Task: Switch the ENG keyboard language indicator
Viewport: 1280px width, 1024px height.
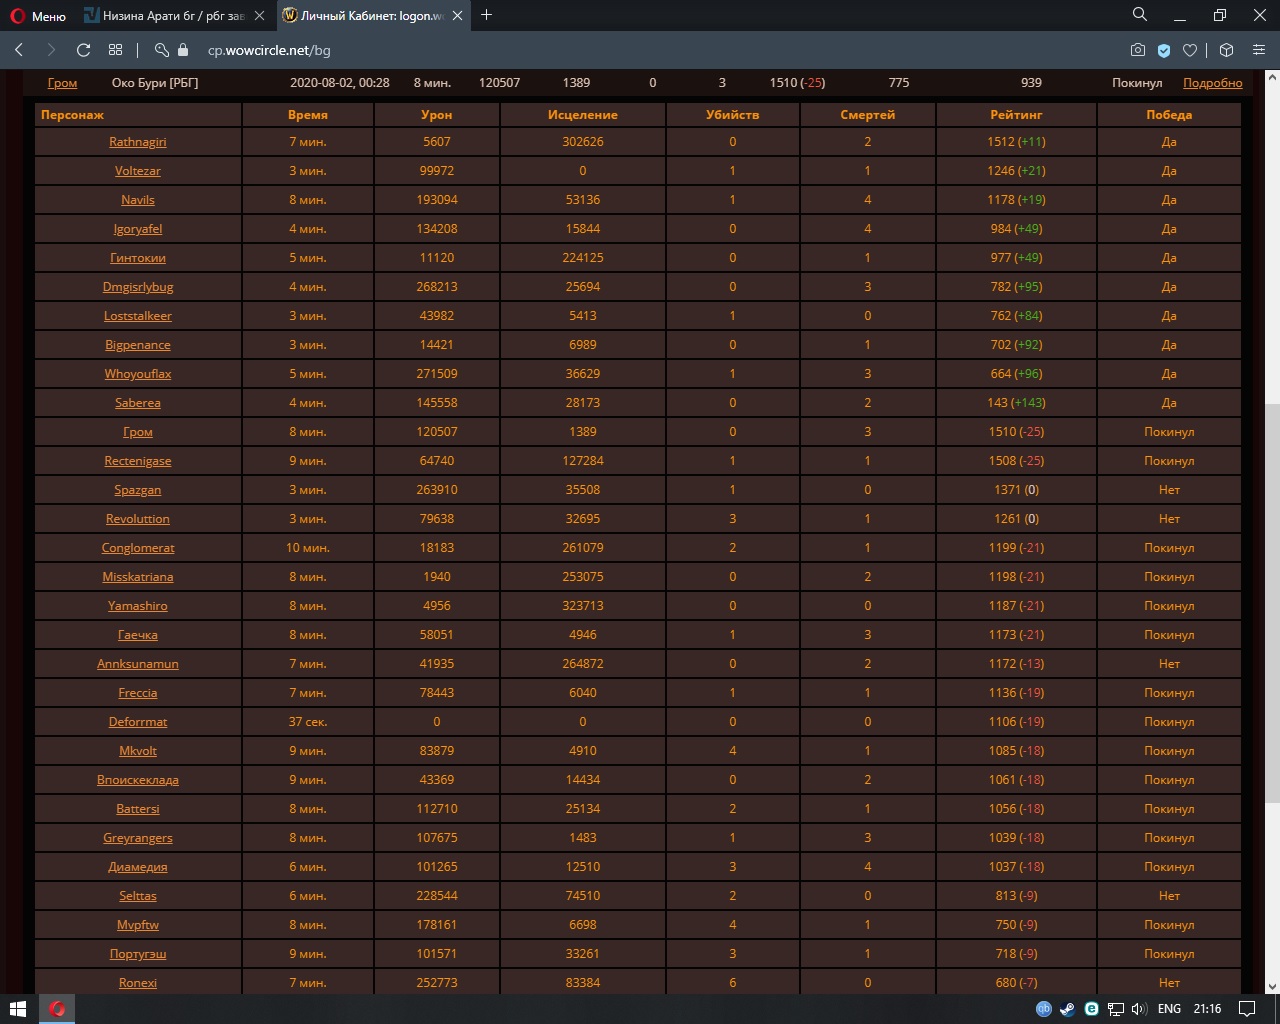Action: tap(1169, 1009)
